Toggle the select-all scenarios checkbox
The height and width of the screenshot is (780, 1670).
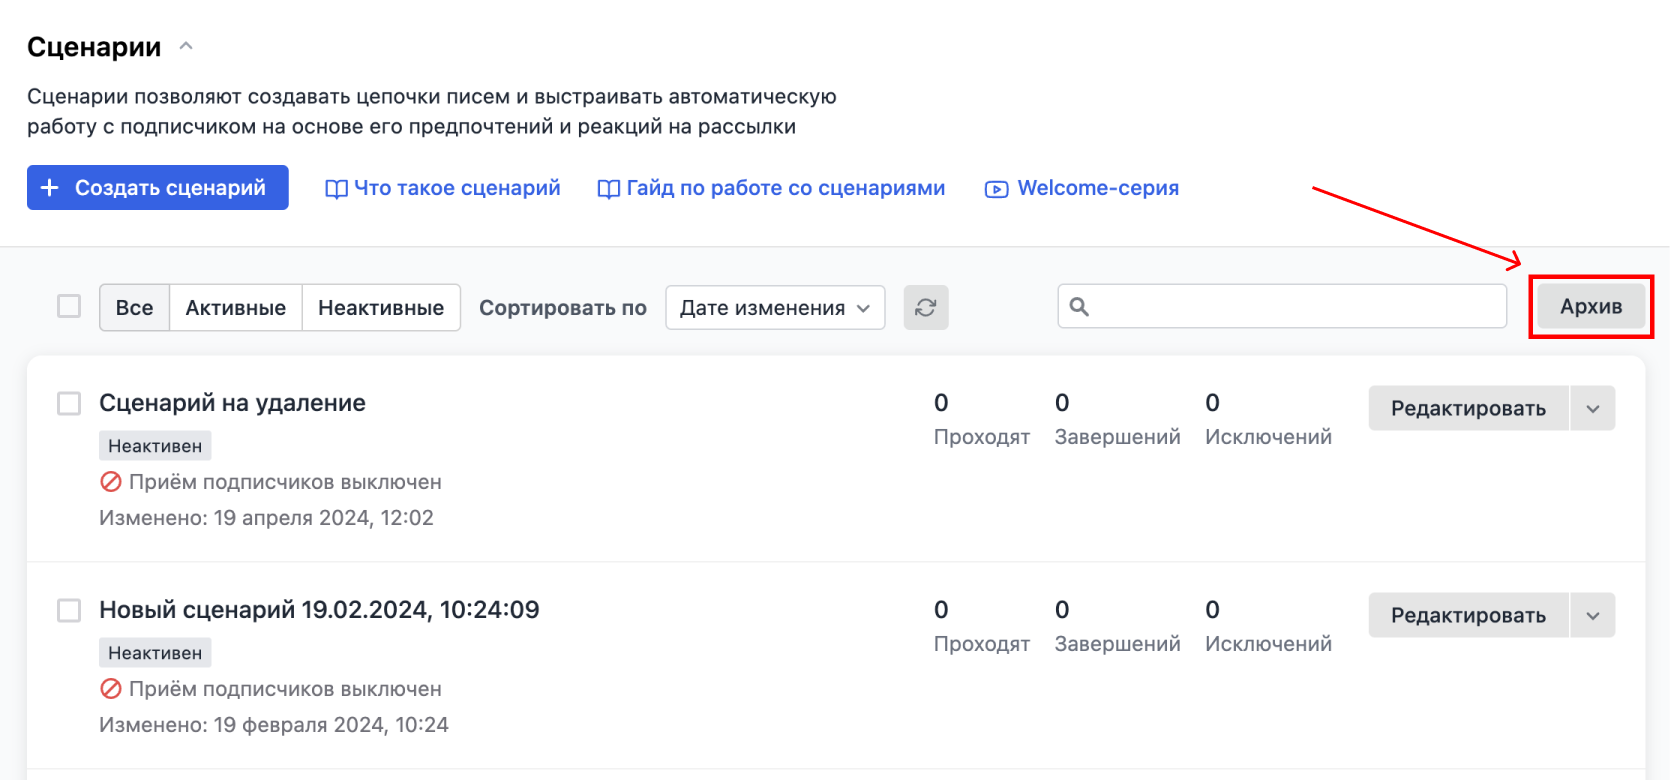pos(69,306)
